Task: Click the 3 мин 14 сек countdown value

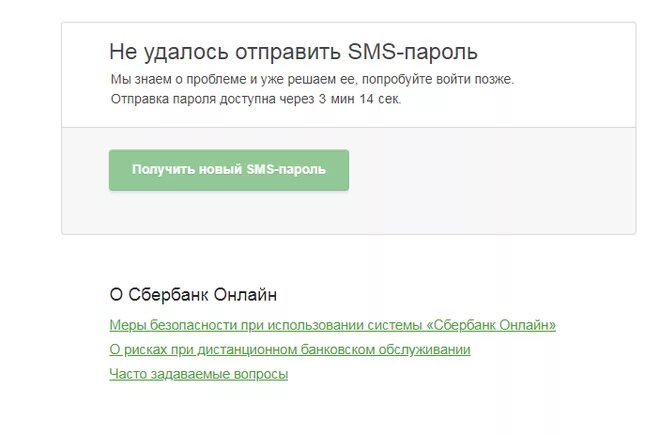Action: [360, 99]
